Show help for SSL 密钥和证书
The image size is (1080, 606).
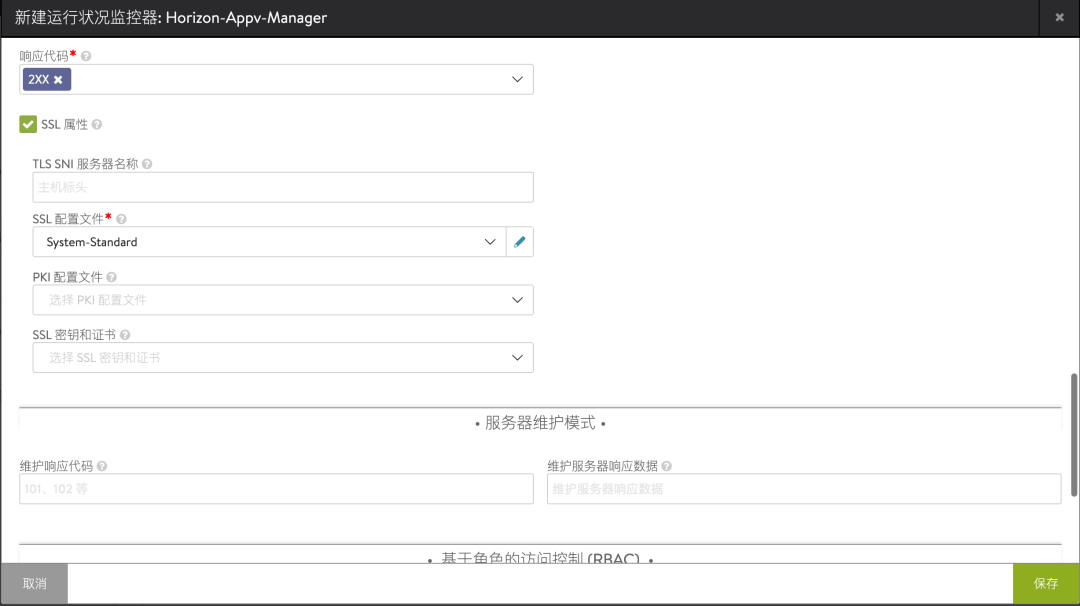click(x=125, y=335)
